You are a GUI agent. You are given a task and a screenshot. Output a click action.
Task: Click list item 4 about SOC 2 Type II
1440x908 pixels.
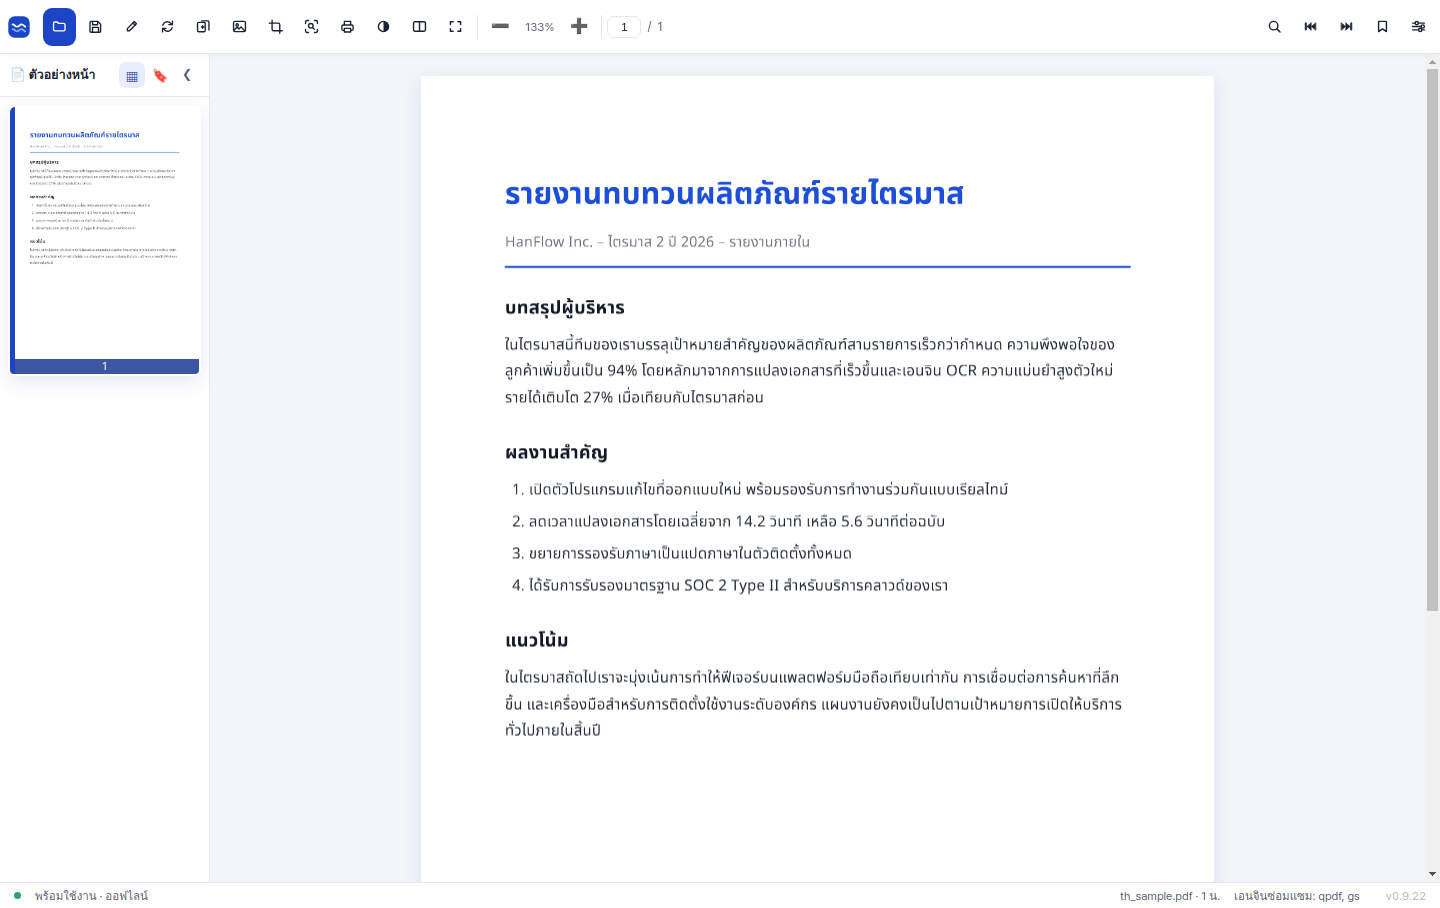[x=730, y=585]
